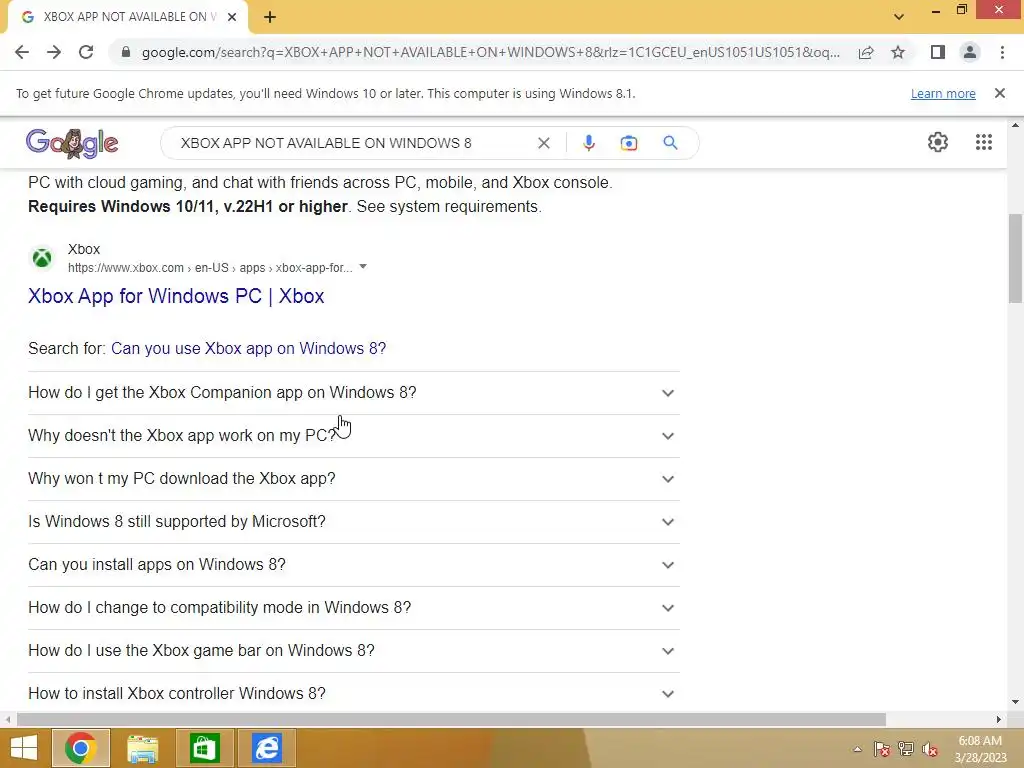The height and width of the screenshot is (768, 1024).
Task: Show hidden system tray icons
Action: pos(857,749)
